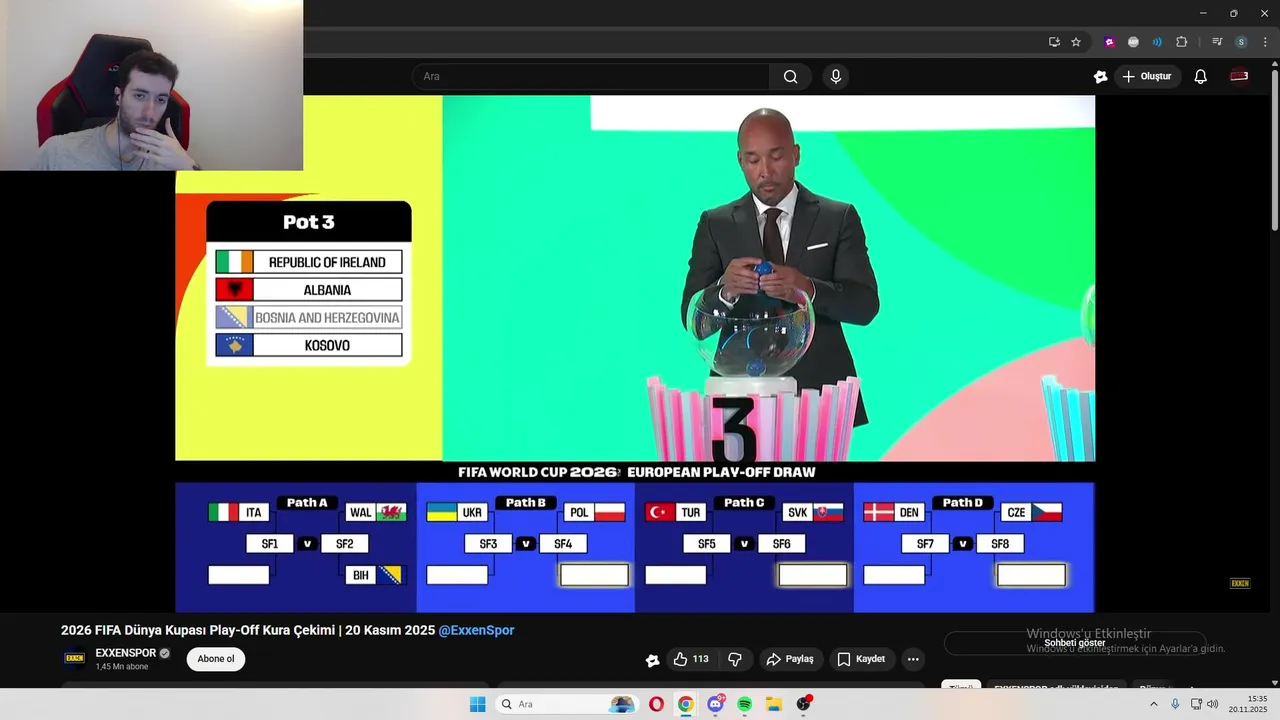Open network settings tray icon
Screen dimensions: 1280x720
[x=1196, y=704]
